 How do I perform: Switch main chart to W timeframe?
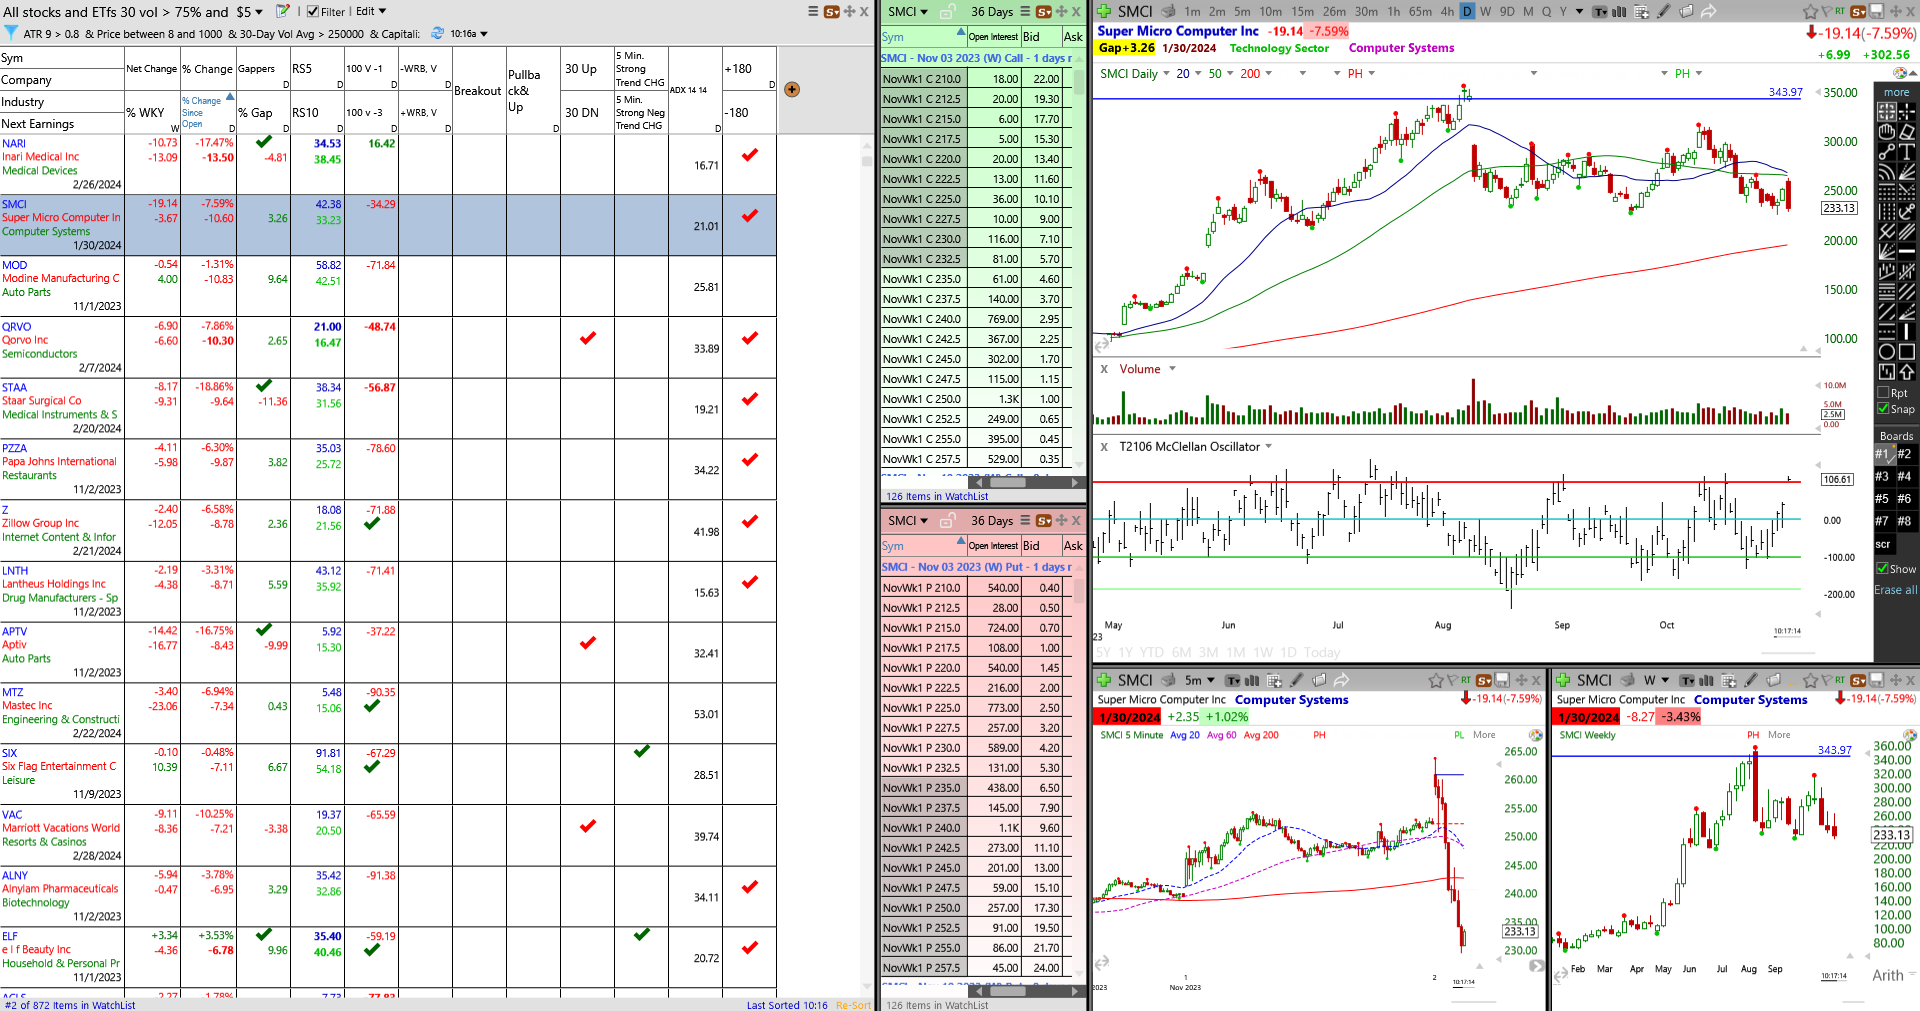1485,12
